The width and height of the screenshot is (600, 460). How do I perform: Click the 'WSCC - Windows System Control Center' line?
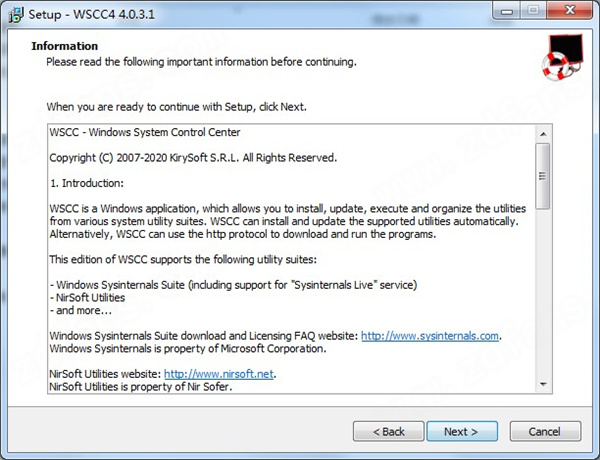[145, 132]
